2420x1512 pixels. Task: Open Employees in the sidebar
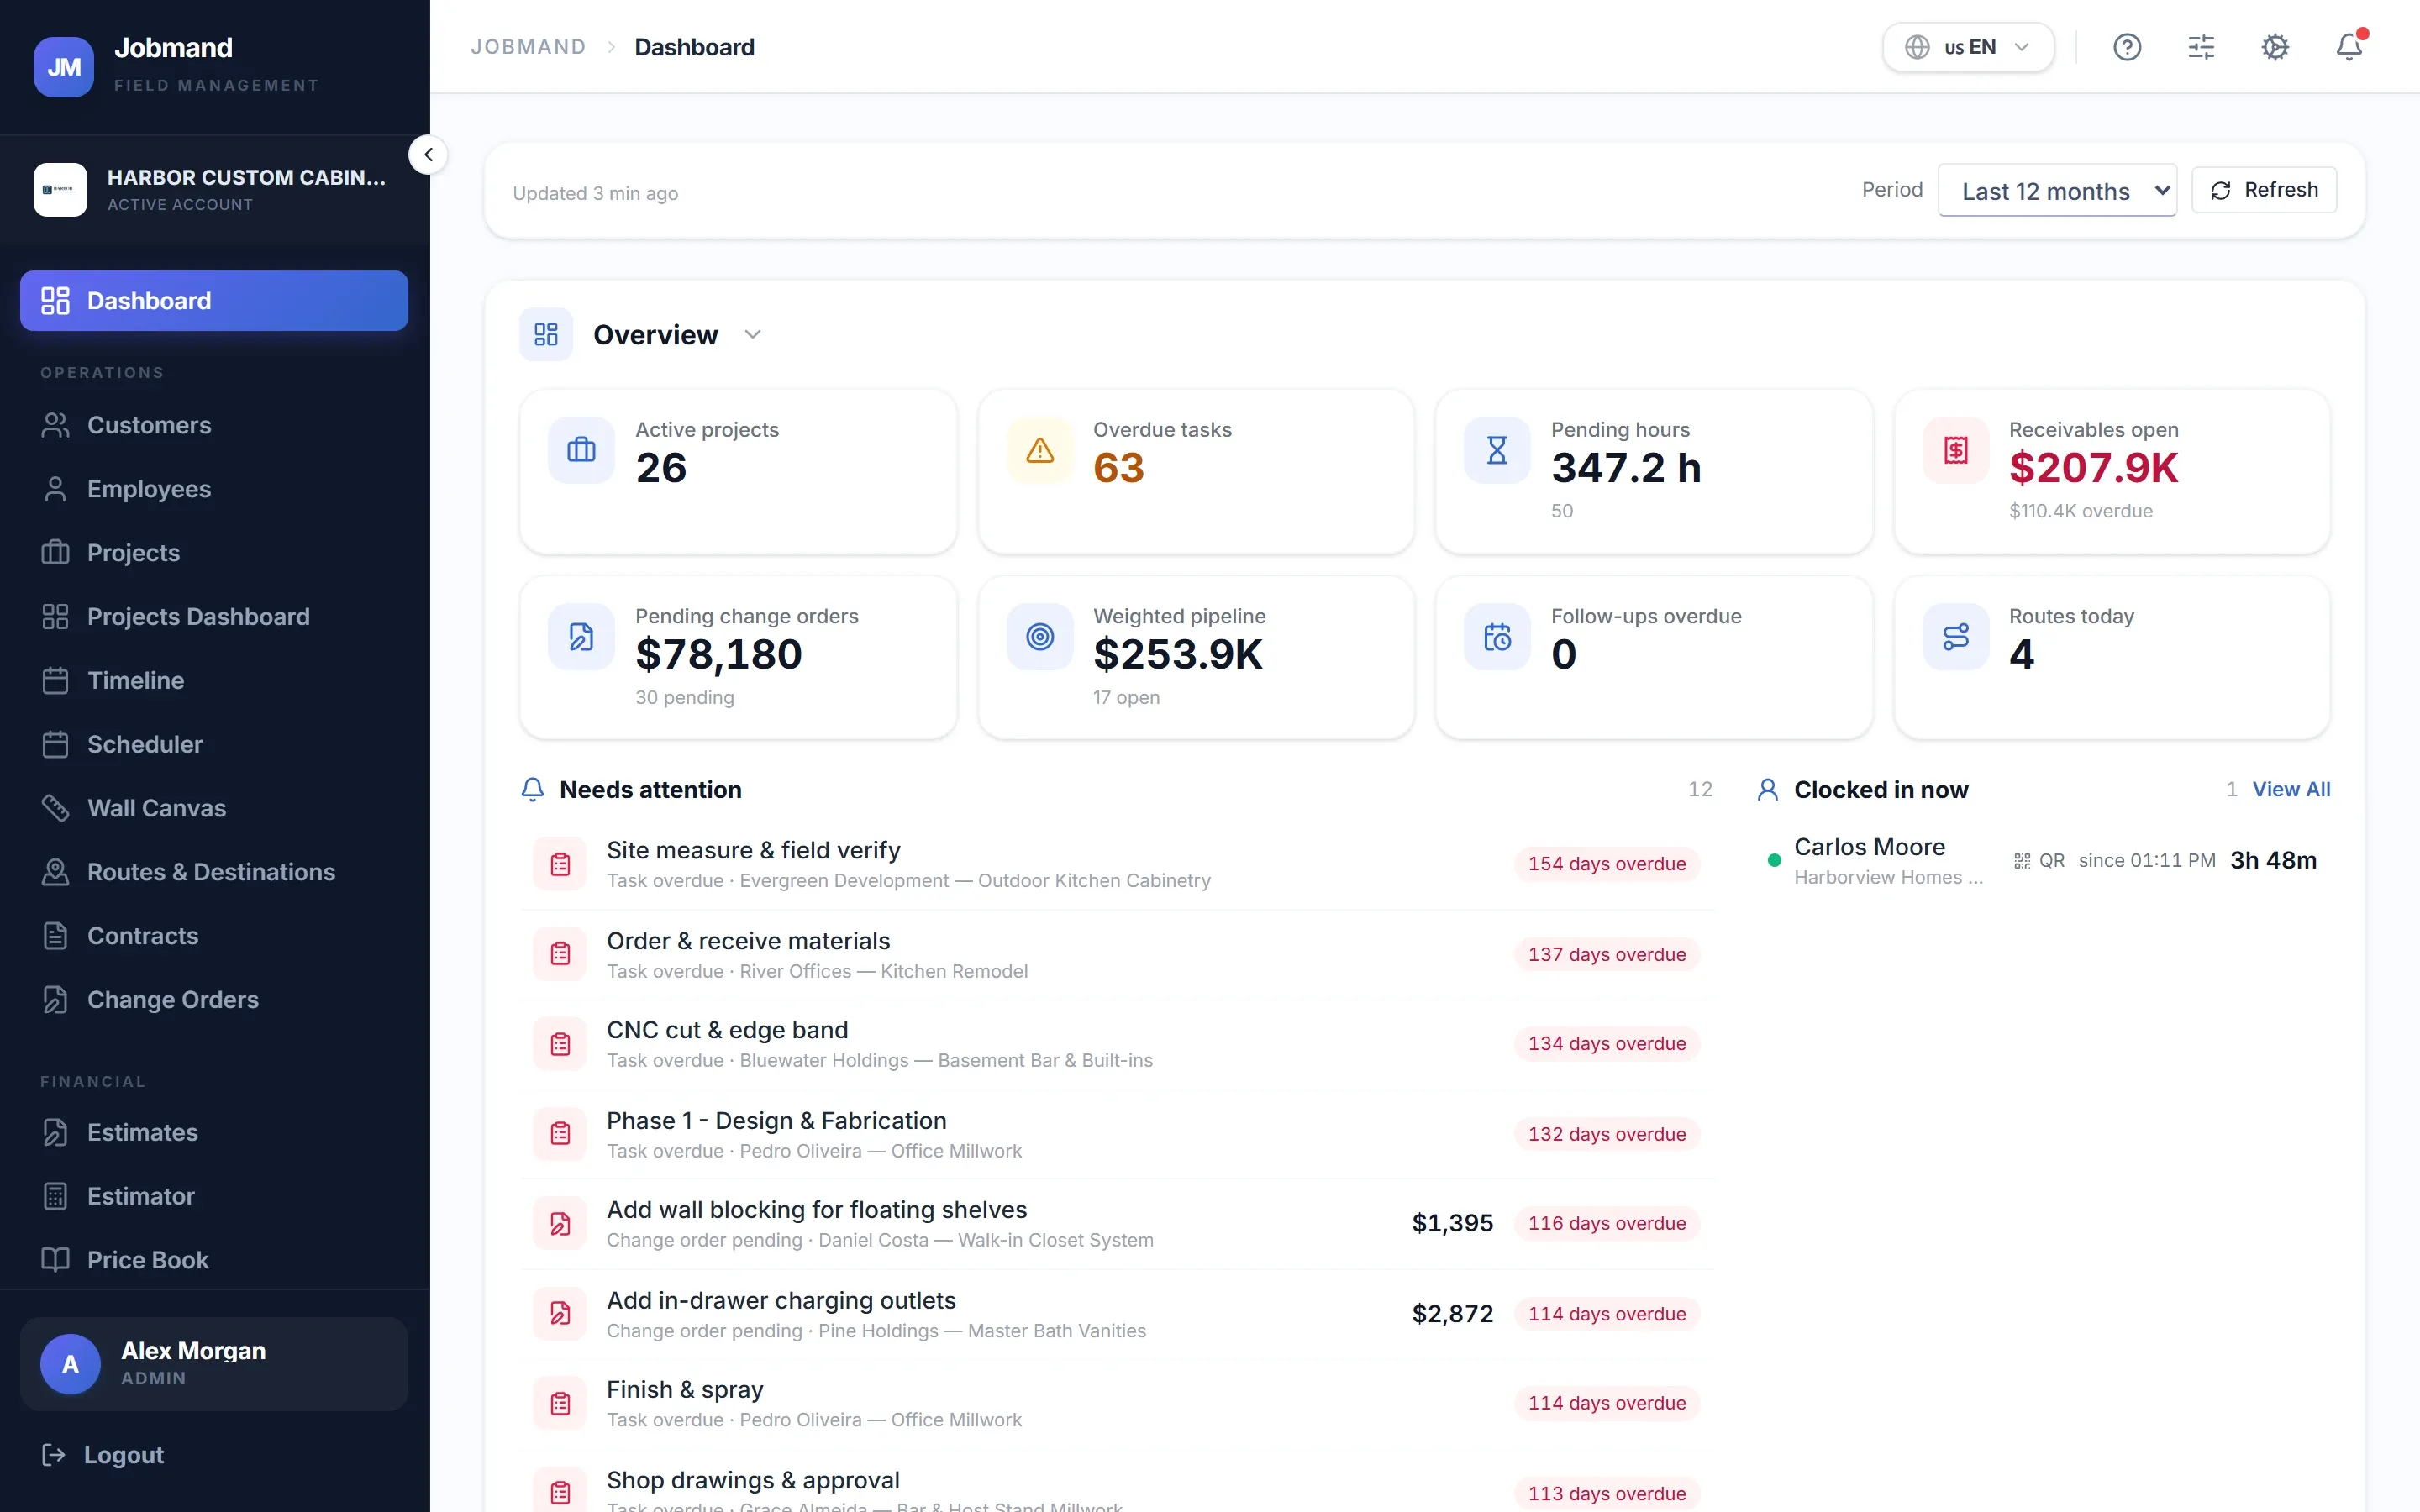pos(214,489)
